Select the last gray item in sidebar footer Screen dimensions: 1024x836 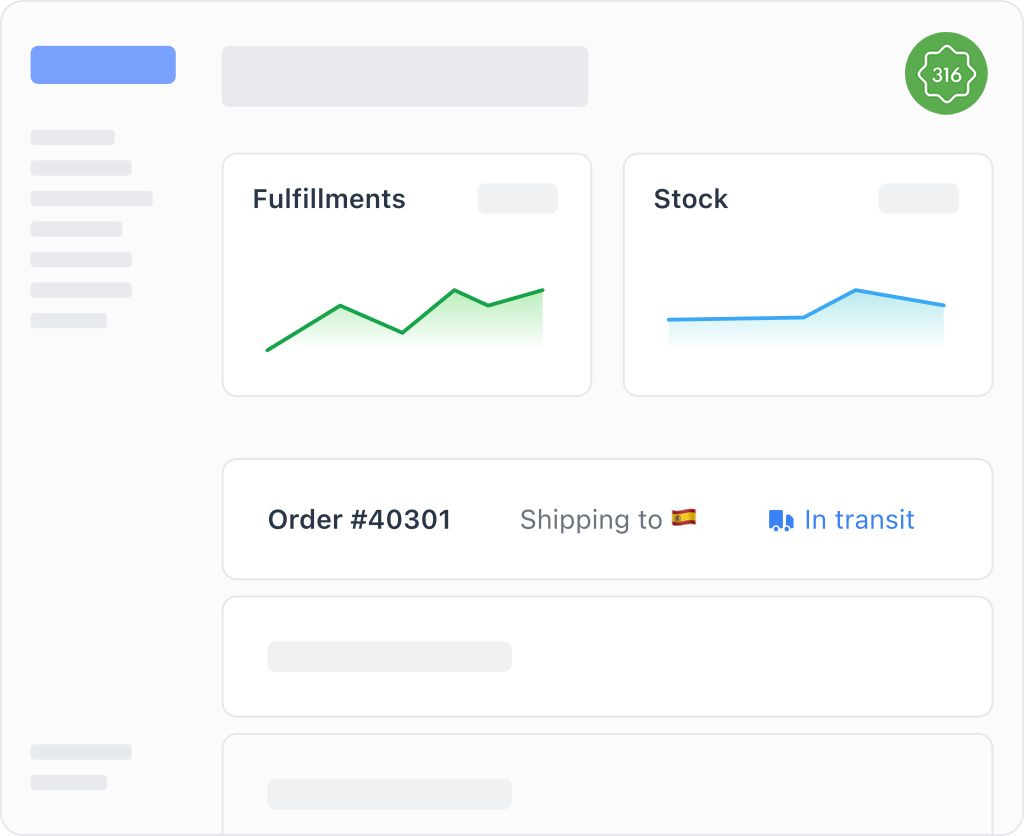point(68,782)
